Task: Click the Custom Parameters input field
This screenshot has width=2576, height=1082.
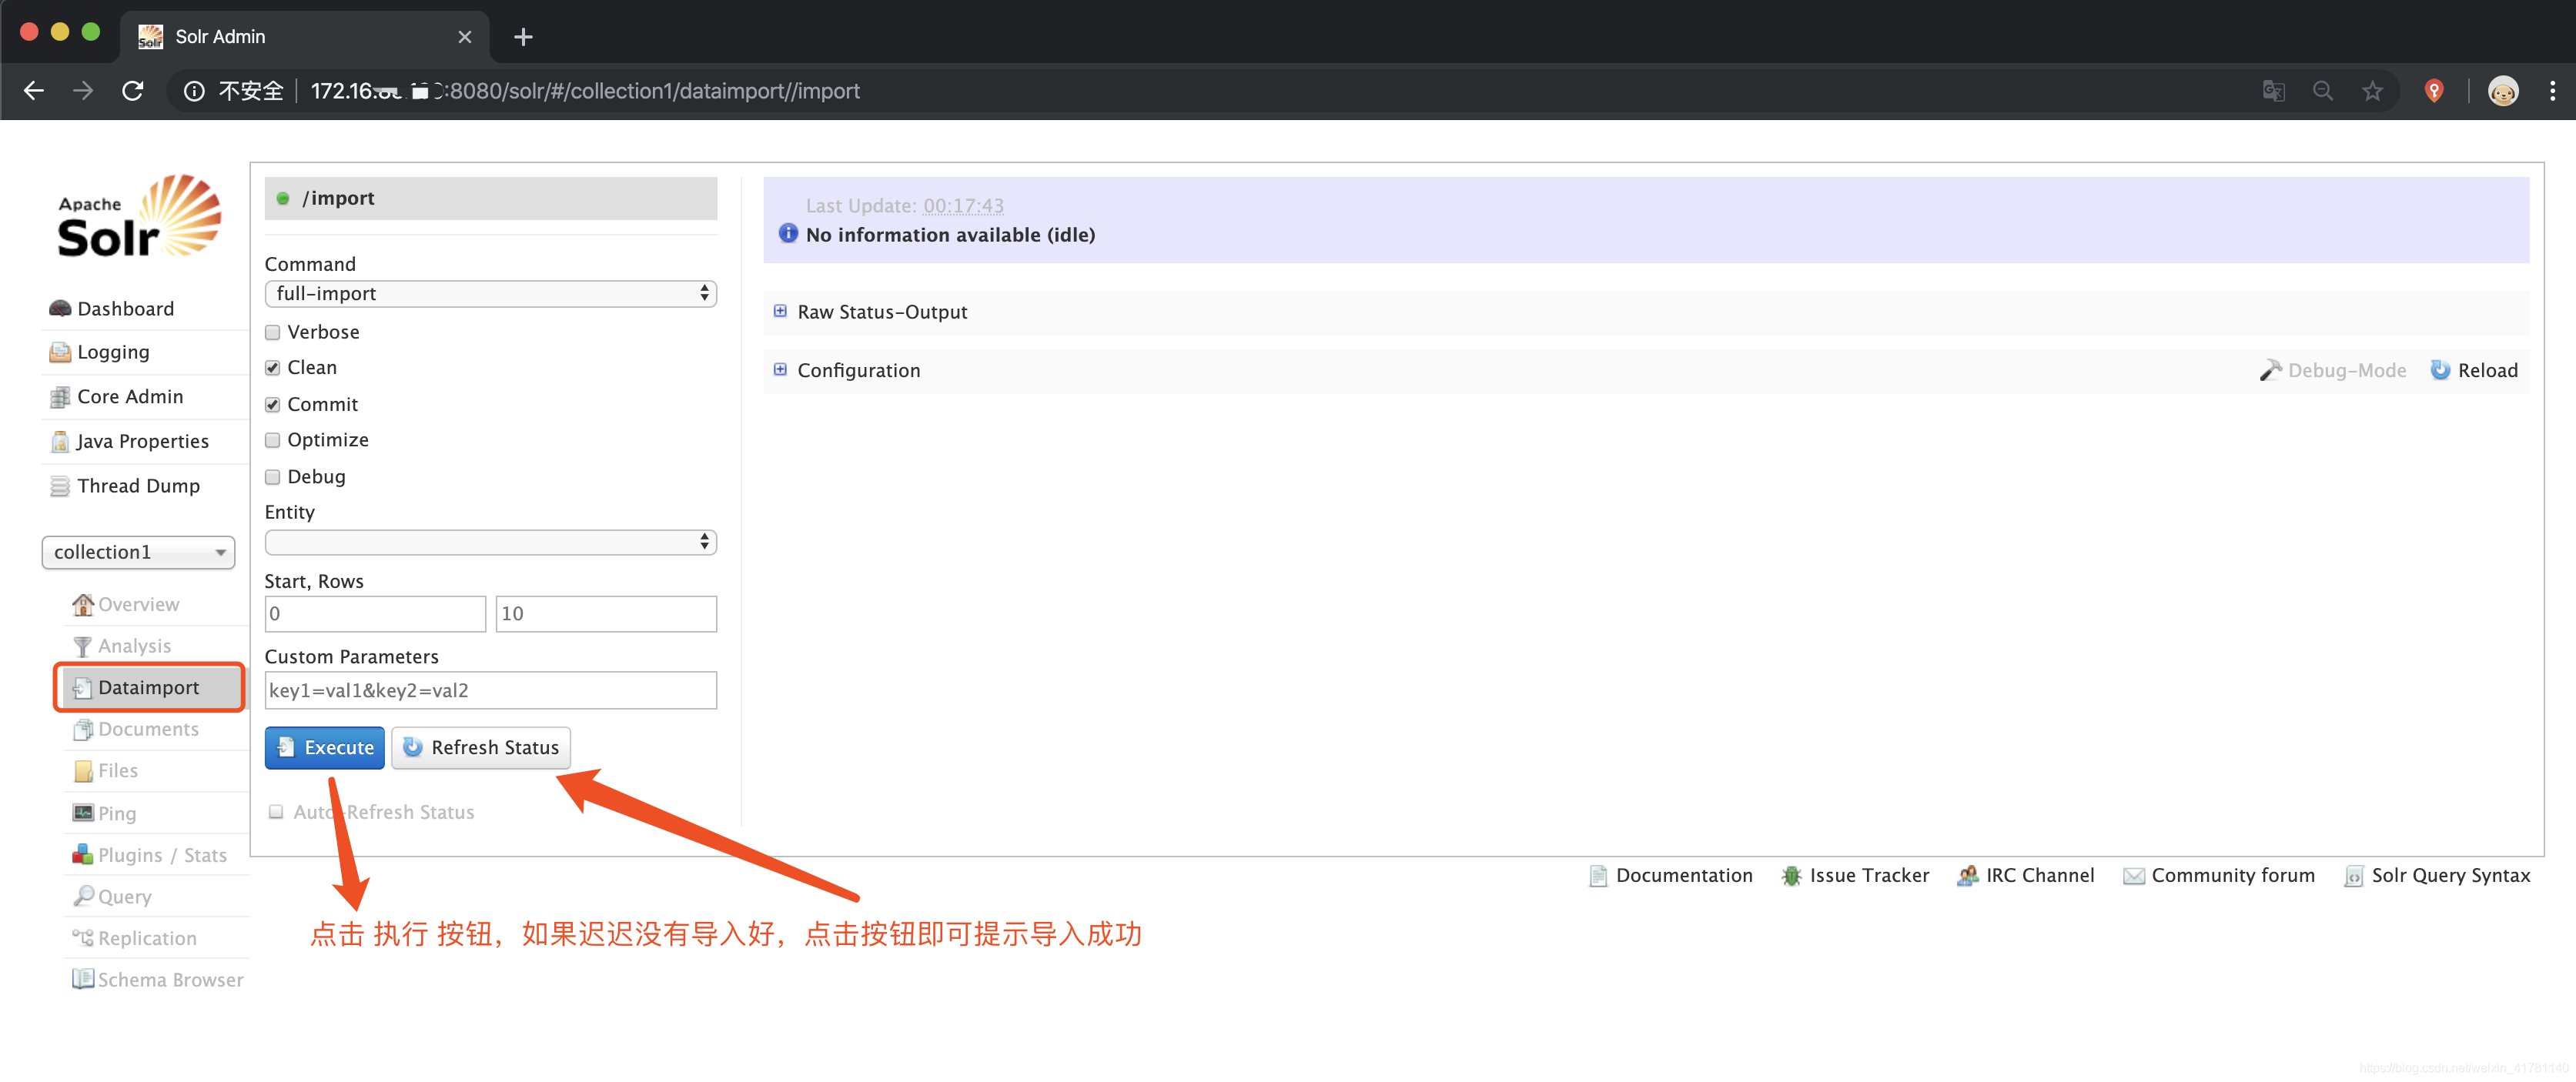Action: (x=490, y=691)
